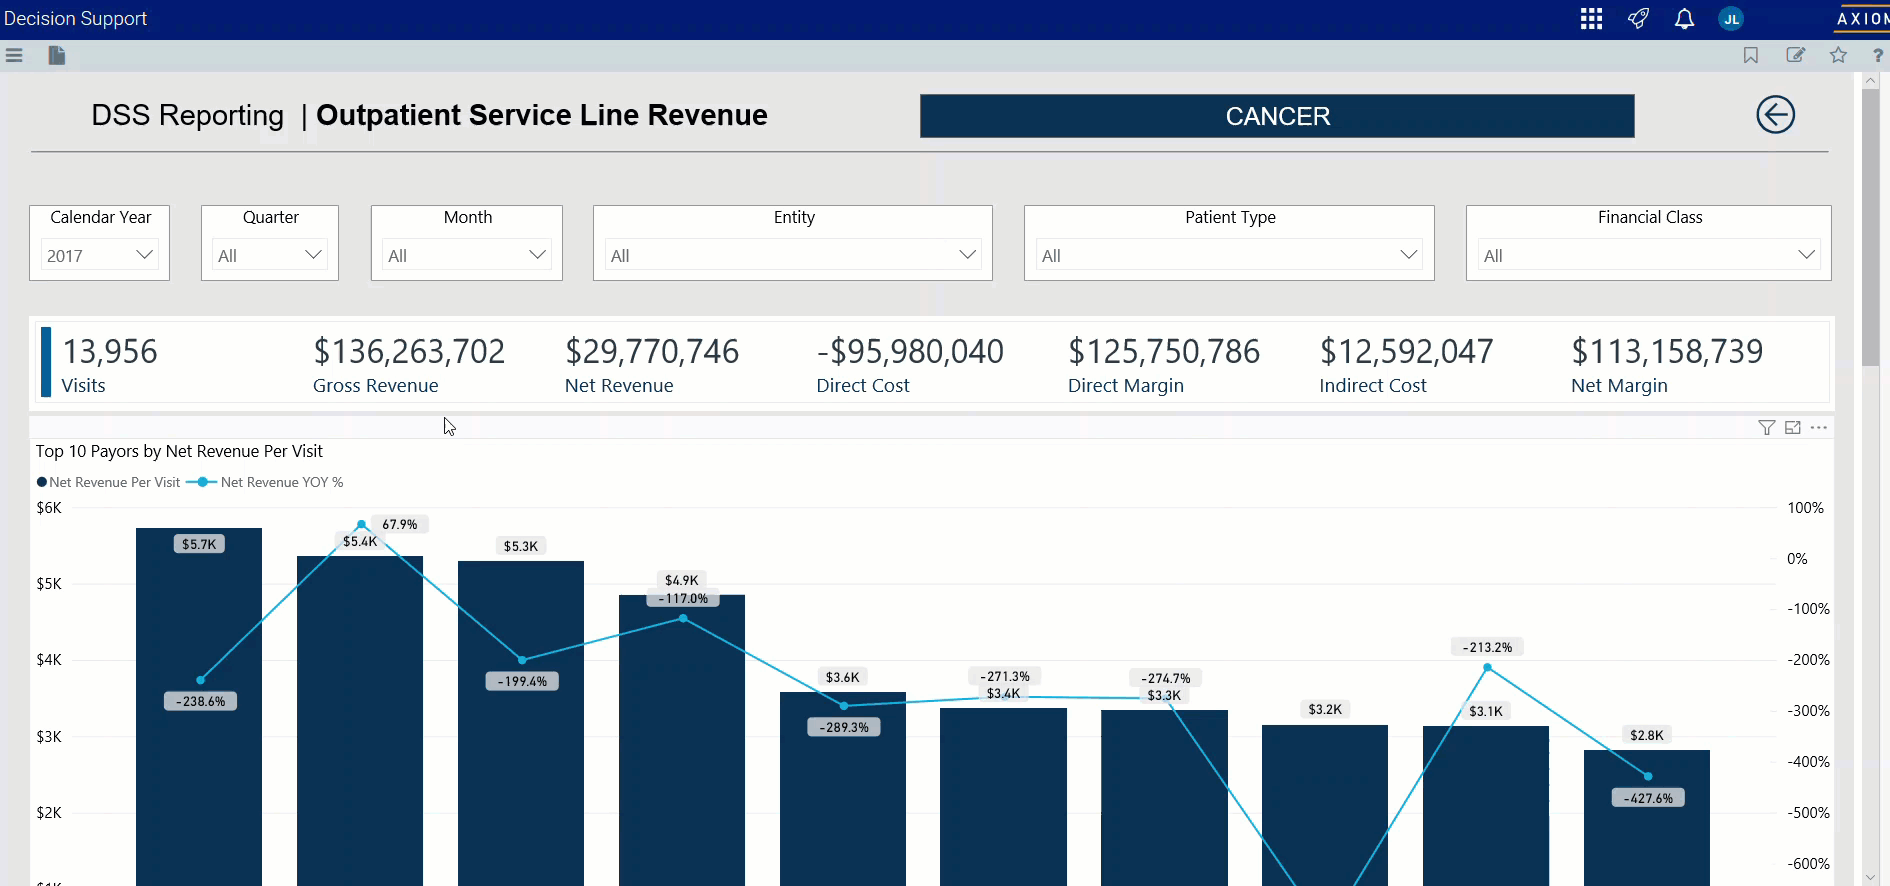Click the edit report pencil icon
1890x886 pixels.
pyautogui.click(x=1796, y=56)
